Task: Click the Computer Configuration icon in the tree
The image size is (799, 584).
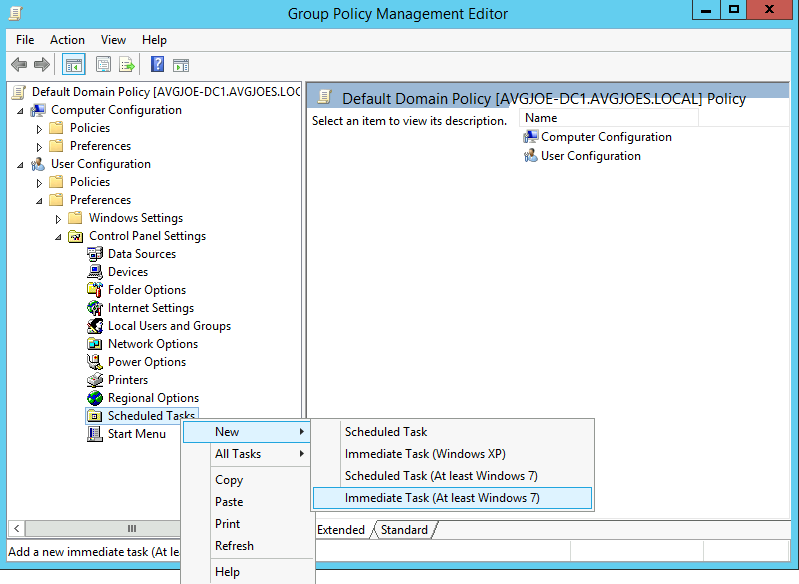Action: (x=38, y=110)
